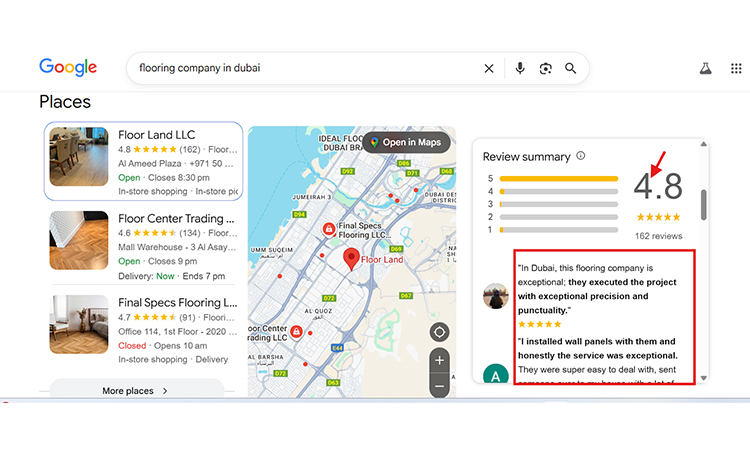Select the red Floor Land map pin
Screen dimensions: 750x450
point(352,259)
